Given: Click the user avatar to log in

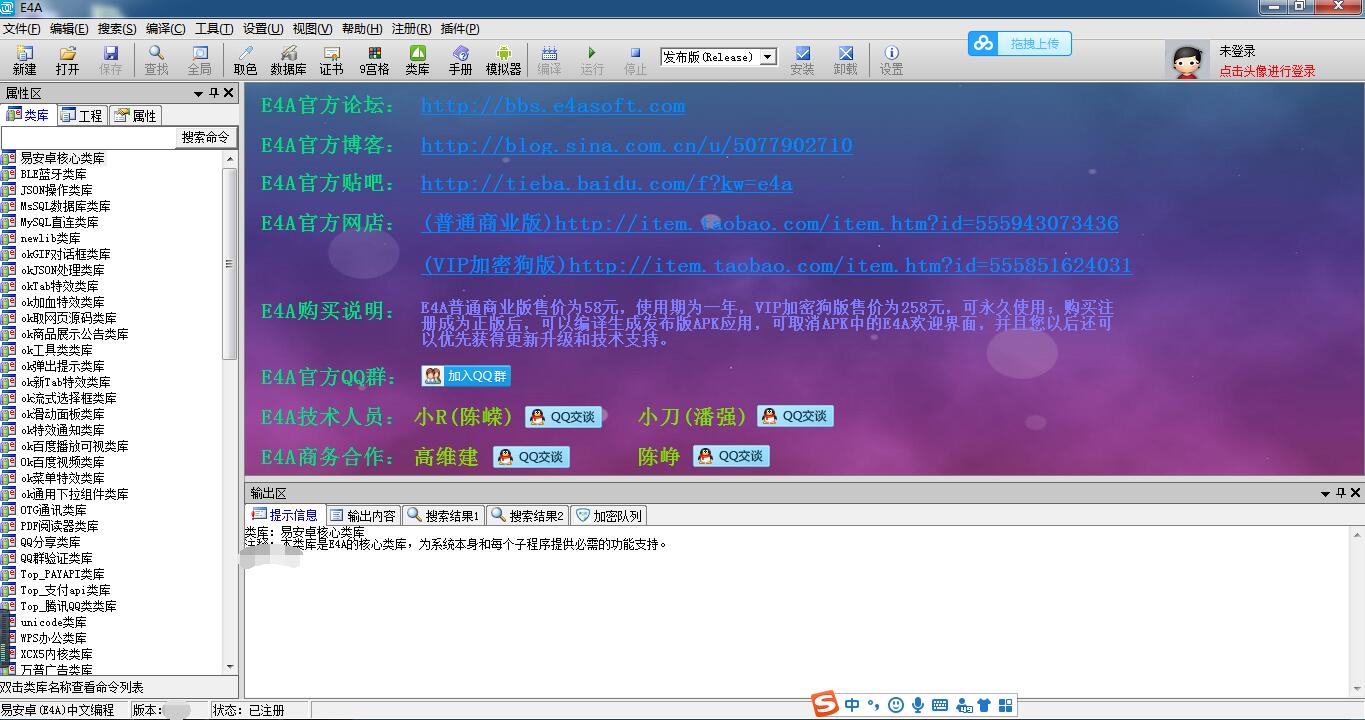Looking at the screenshot, I should pyautogui.click(x=1187, y=60).
